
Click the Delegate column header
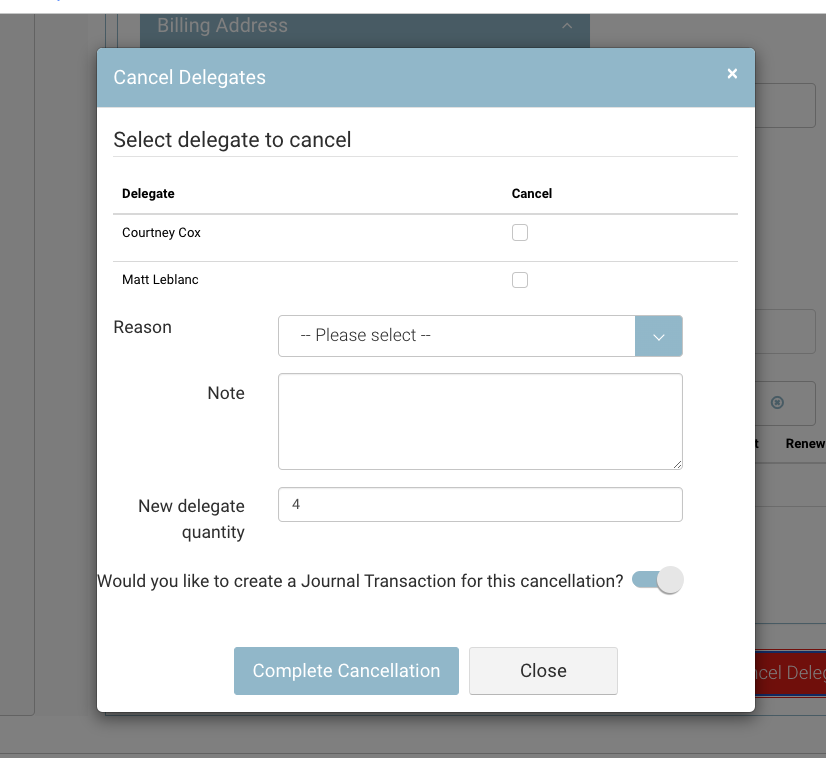148,194
